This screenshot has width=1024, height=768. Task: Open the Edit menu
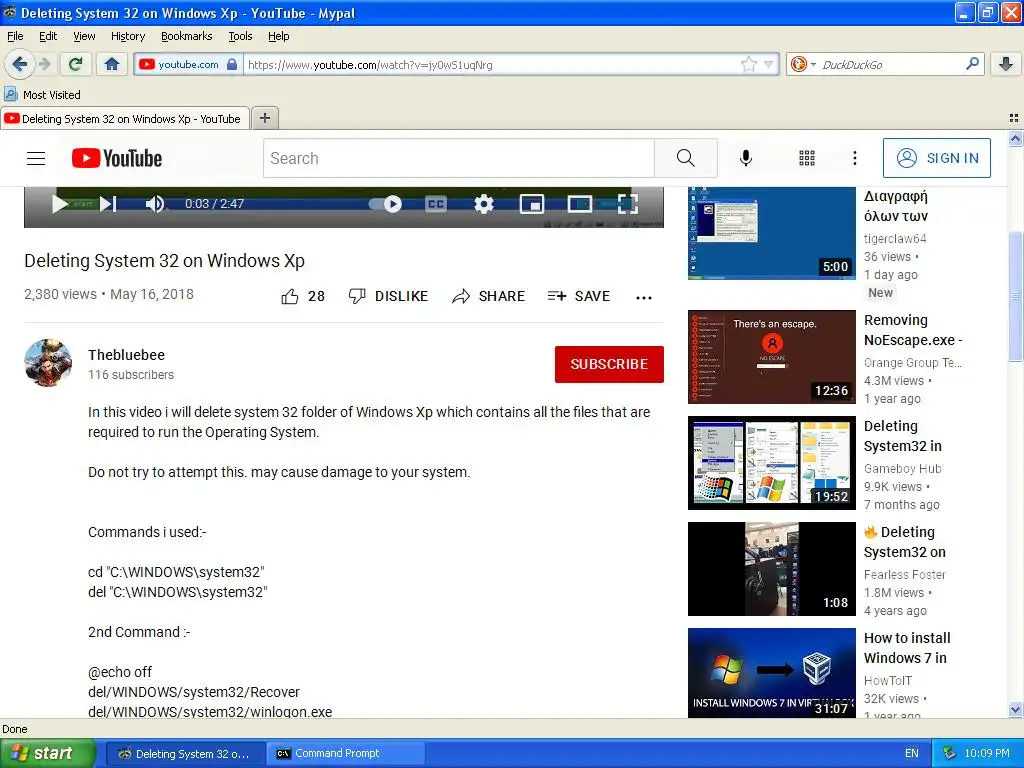click(x=48, y=36)
